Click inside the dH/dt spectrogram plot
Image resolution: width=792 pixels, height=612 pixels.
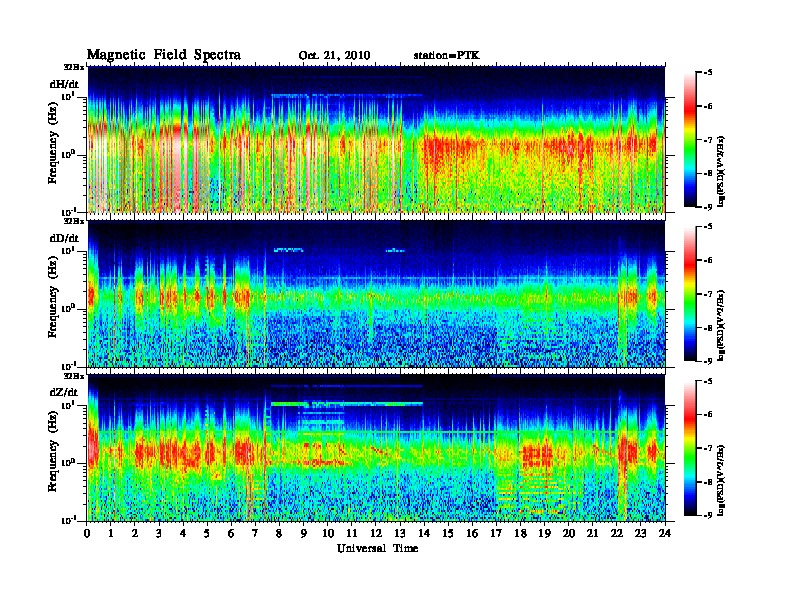(x=376, y=139)
